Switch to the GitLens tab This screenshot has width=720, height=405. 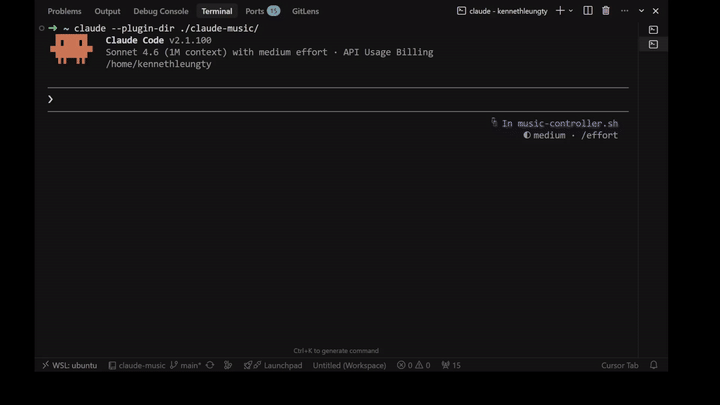[305, 11]
